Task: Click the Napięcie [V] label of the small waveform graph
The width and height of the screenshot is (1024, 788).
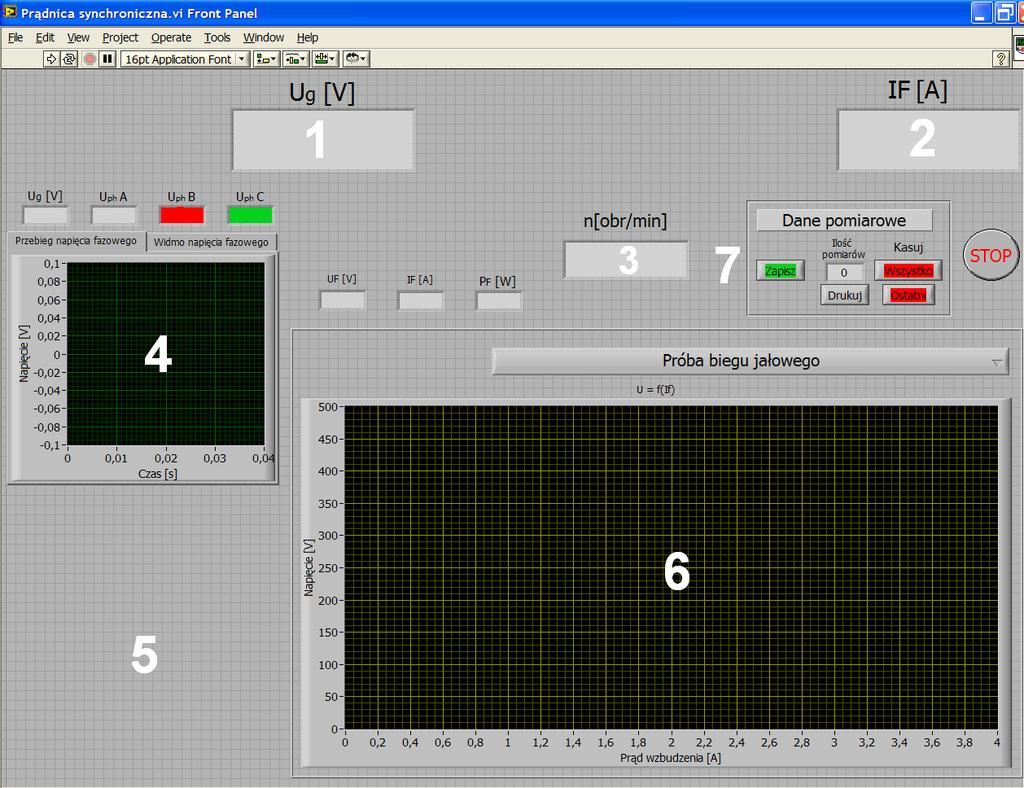Action: [x=24, y=353]
